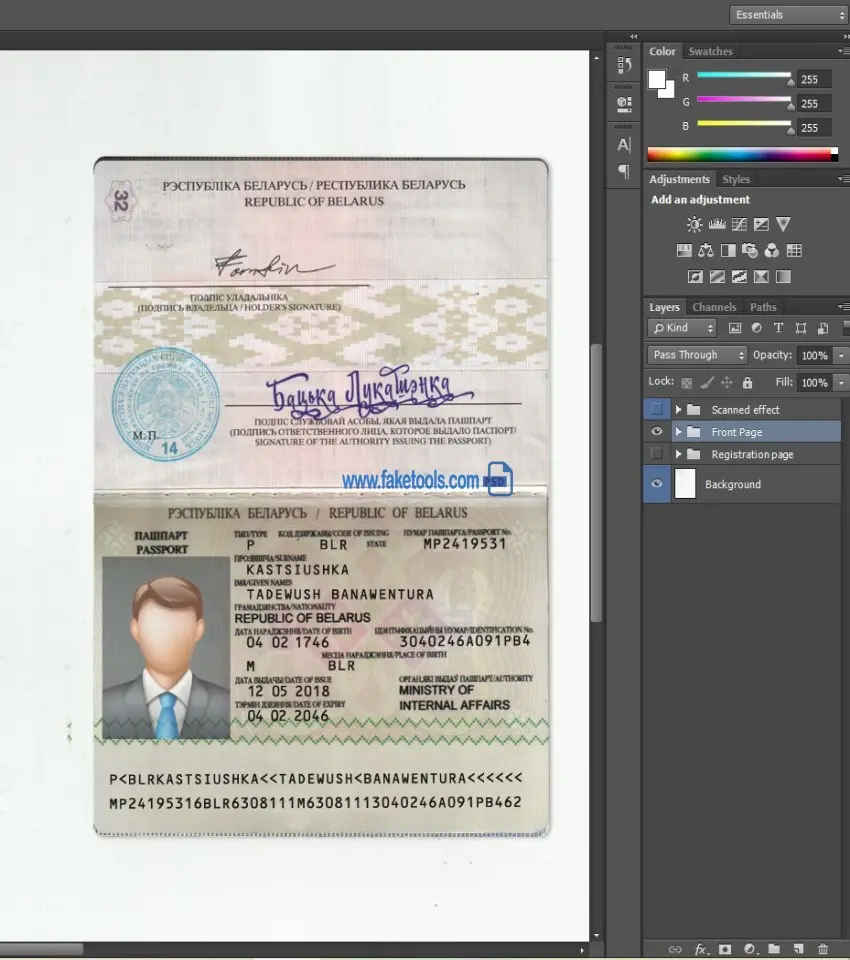Open the History panel icon
Viewport: 850px width, 960px height.
[x=624, y=66]
